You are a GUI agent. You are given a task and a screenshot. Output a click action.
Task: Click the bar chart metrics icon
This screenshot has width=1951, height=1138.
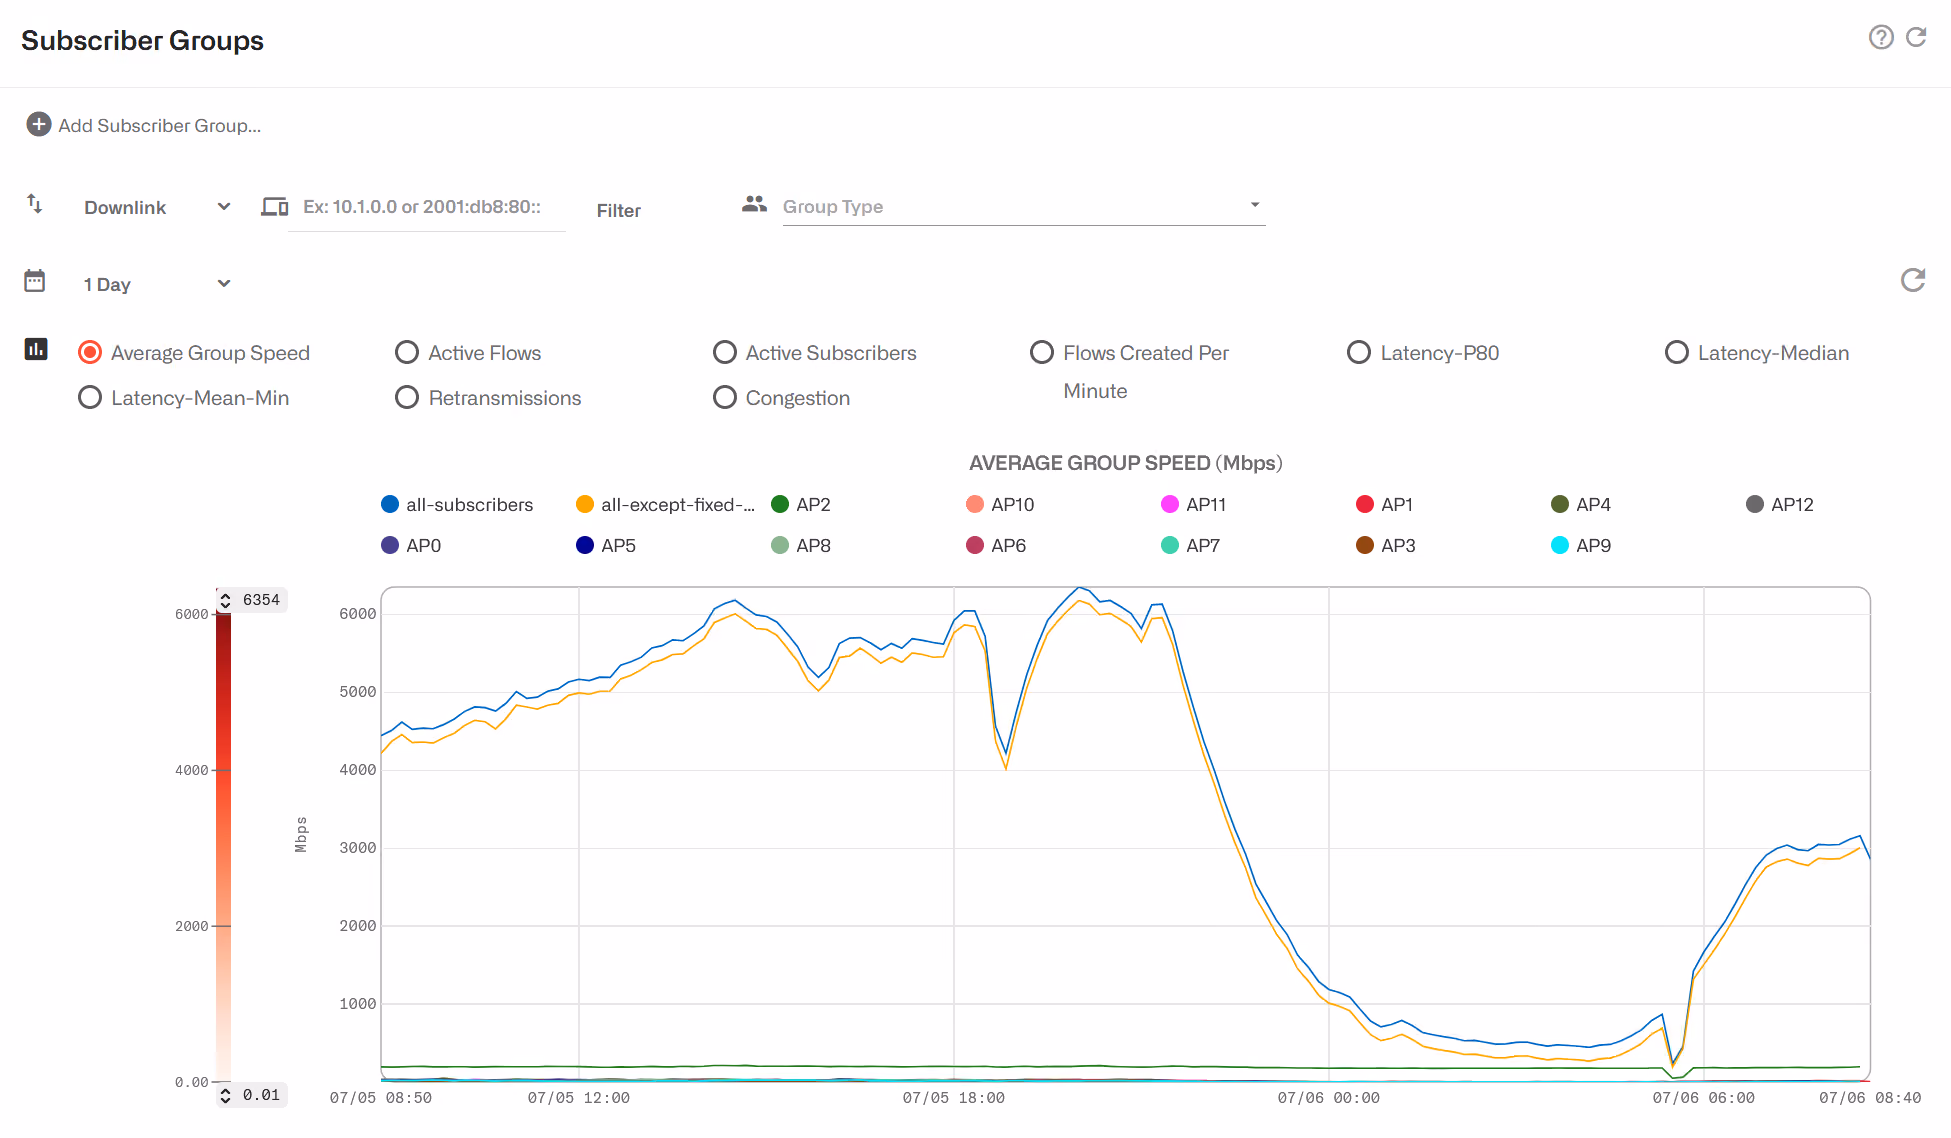36,349
